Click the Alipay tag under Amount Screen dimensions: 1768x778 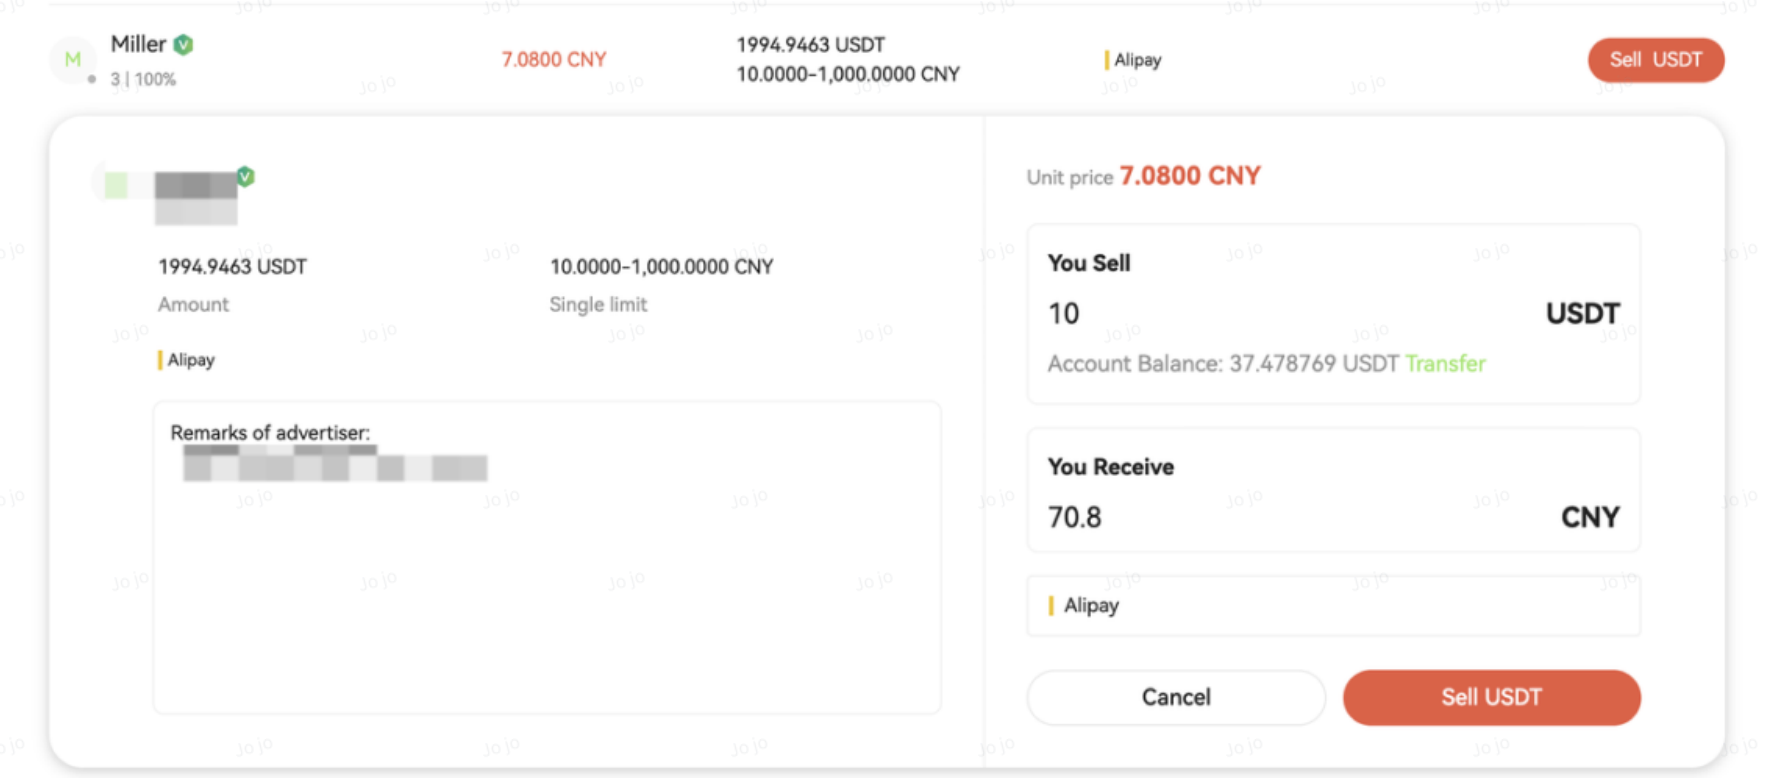click(187, 360)
